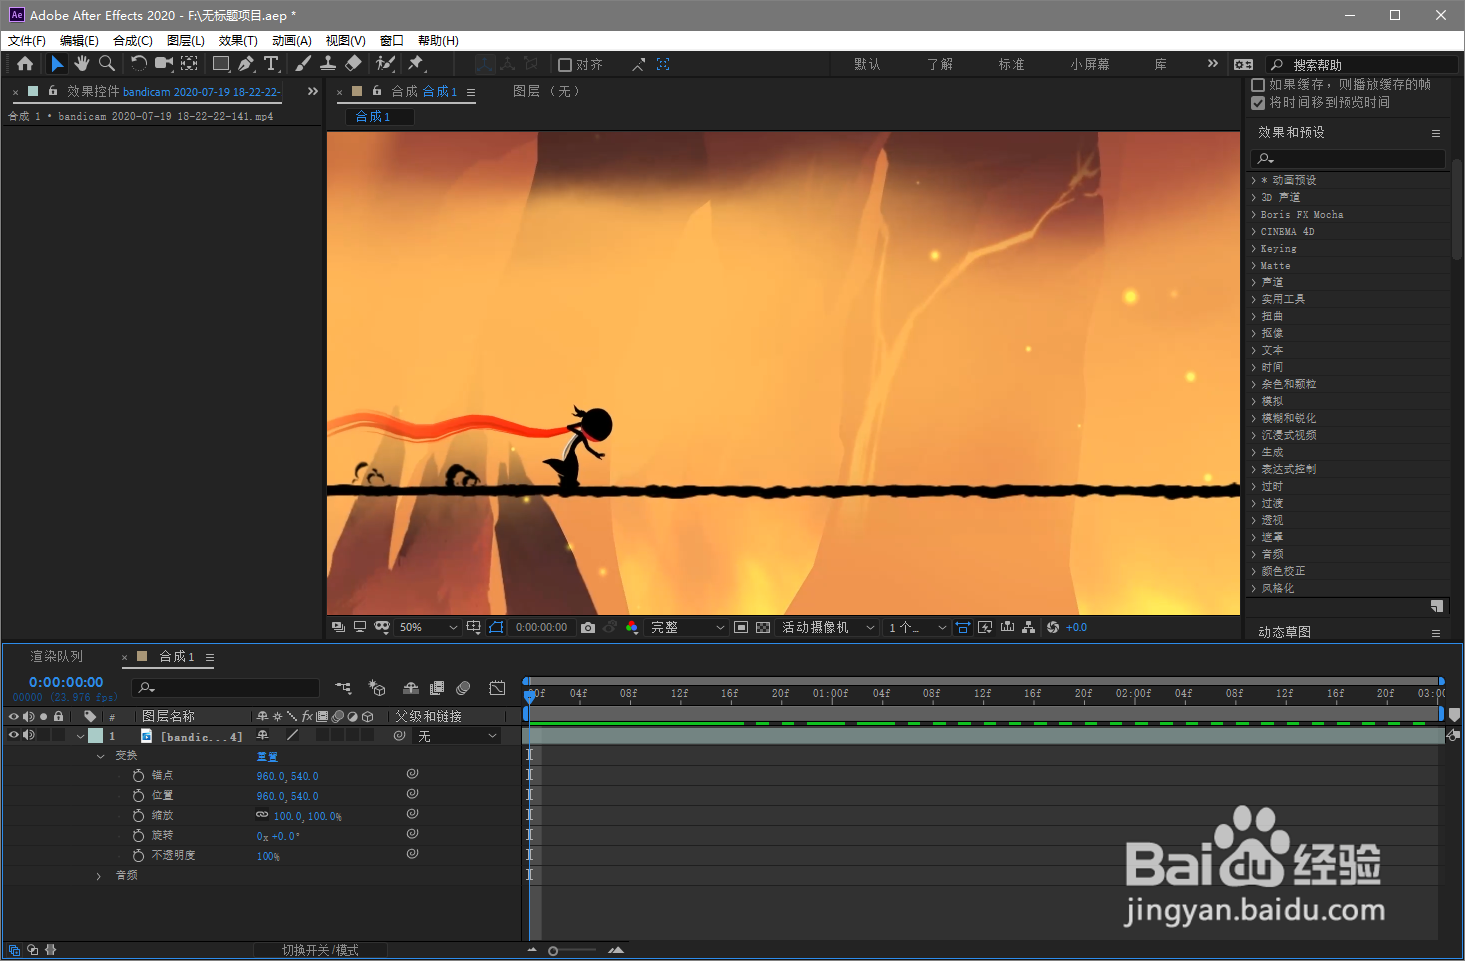Image resolution: width=1465 pixels, height=961 pixels.
Task: Click the snapshot camera icon in viewer
Action: click(x=588, y=627)
